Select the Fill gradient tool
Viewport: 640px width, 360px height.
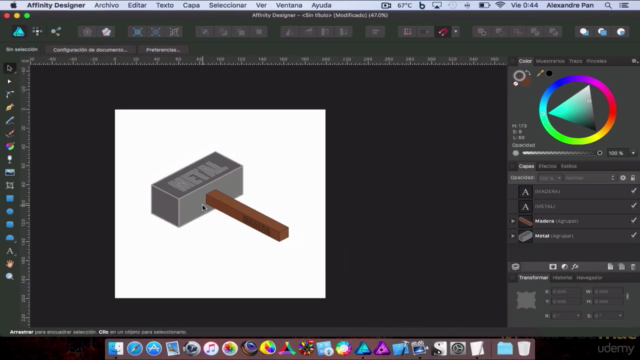9,146
